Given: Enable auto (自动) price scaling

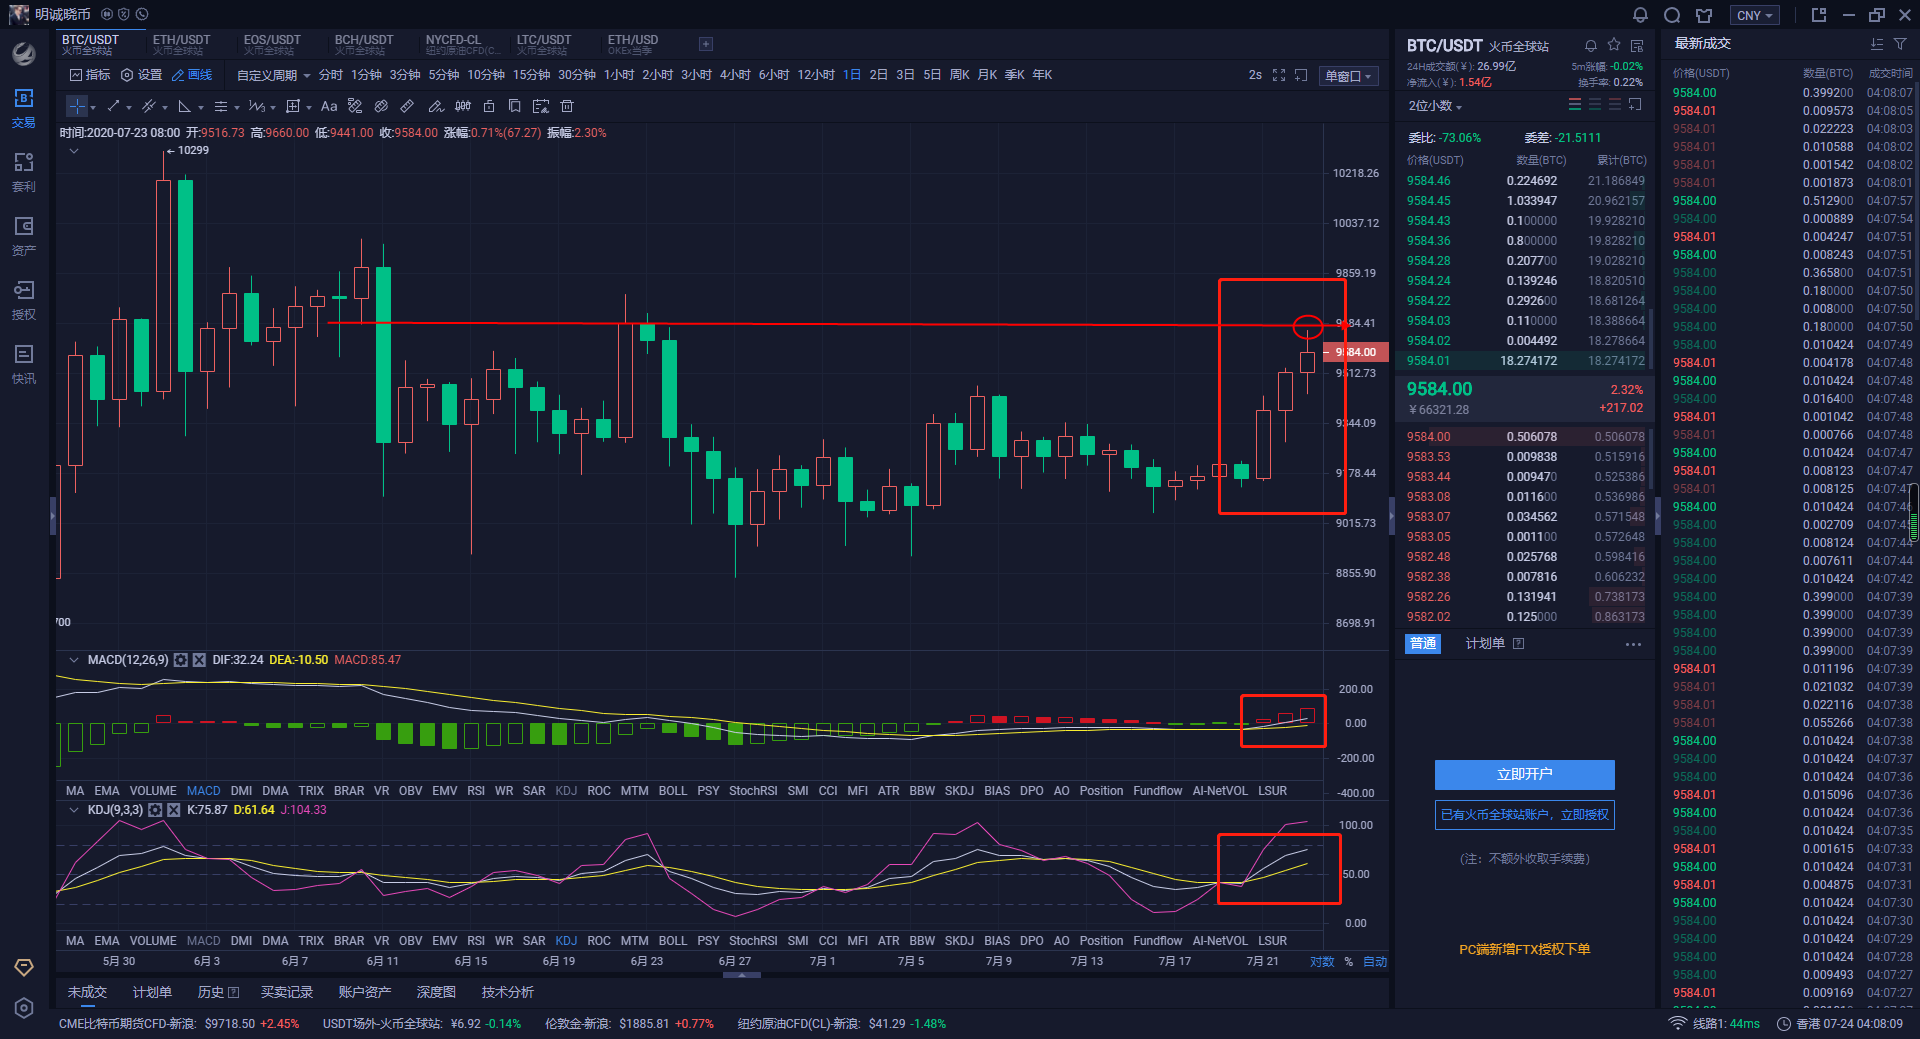Looking at the screenshot, I should (1375, 962).
